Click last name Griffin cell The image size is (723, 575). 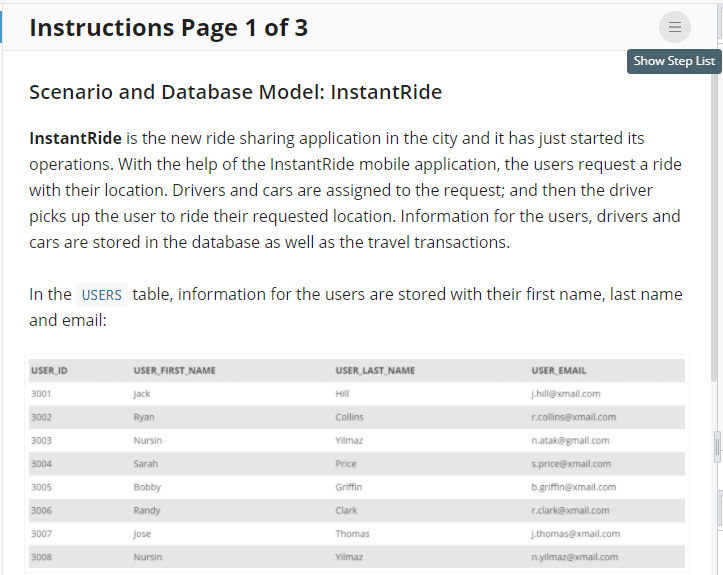pos(349,487)
